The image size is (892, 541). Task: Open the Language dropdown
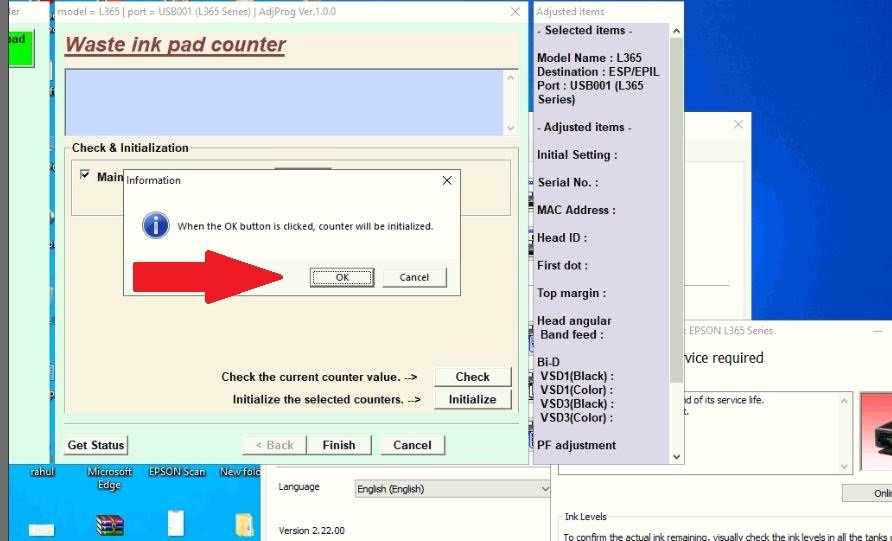click(x=452, y=488)
